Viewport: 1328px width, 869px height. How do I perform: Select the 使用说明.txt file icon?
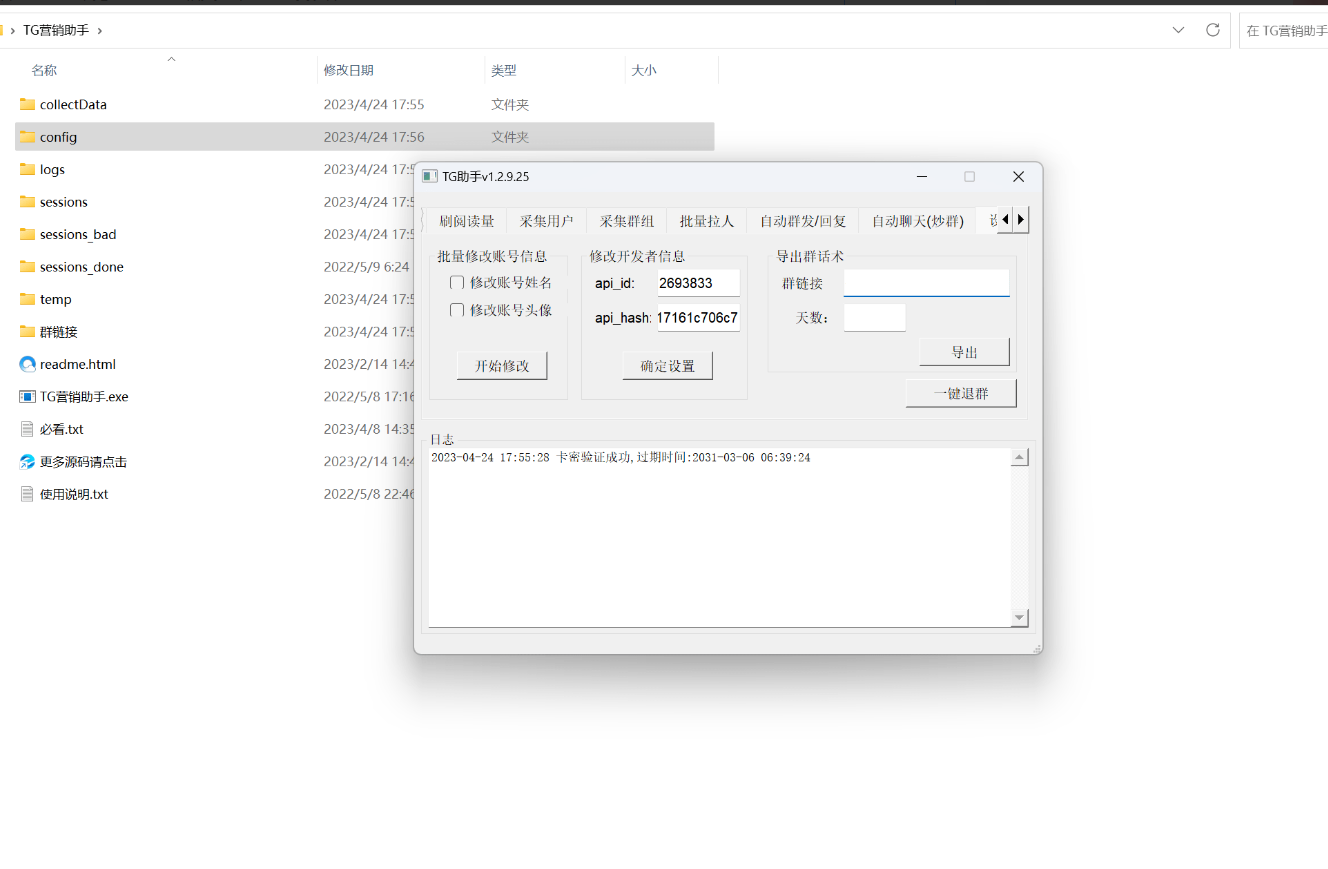click(28, 494)
